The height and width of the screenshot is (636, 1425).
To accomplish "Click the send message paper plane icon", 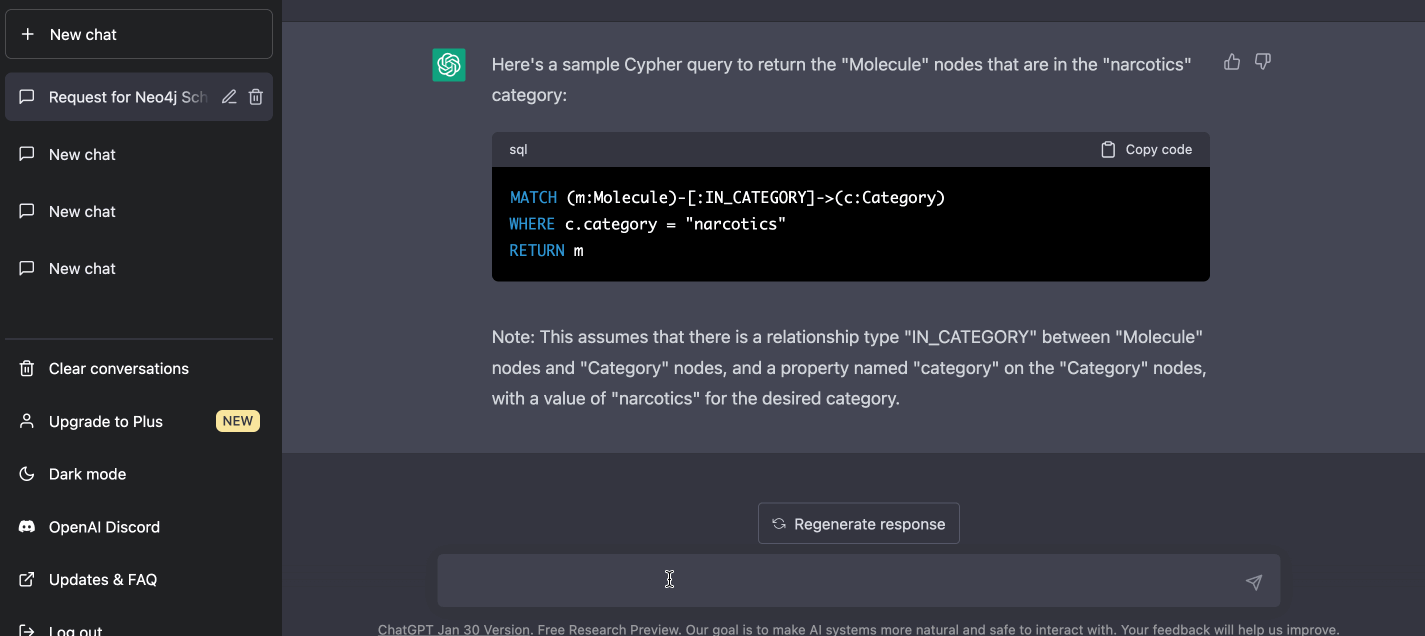I will pos(1254,582).
